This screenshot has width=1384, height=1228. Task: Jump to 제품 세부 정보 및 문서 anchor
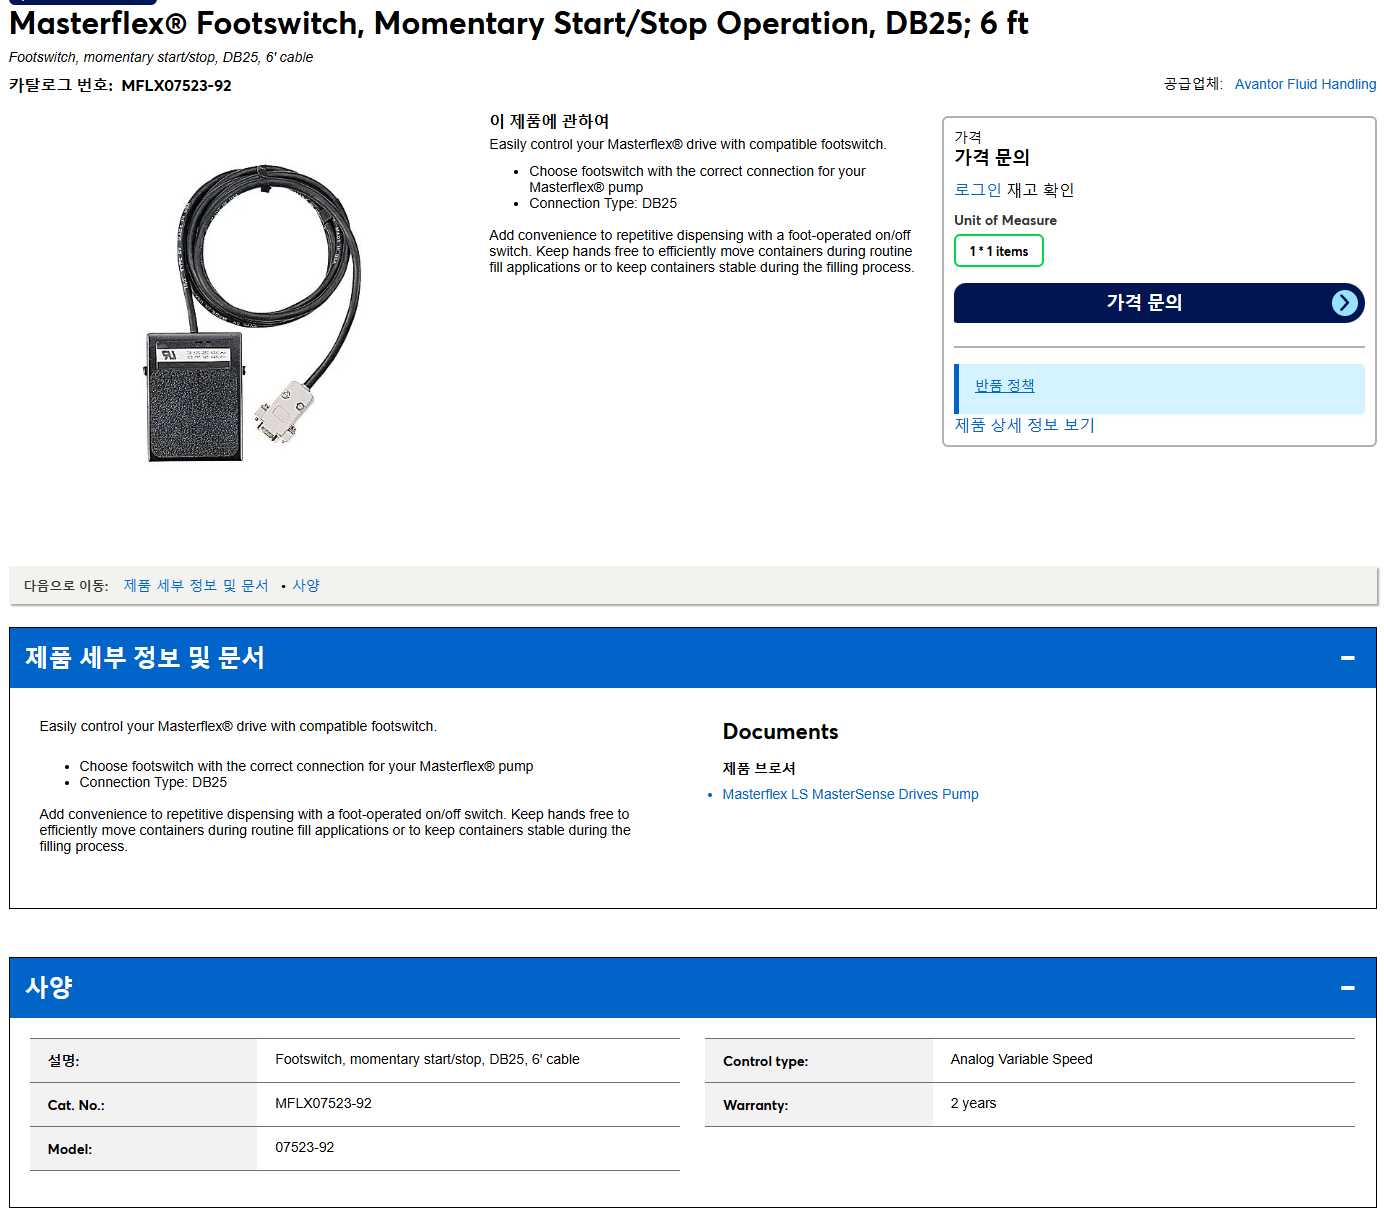196,586
